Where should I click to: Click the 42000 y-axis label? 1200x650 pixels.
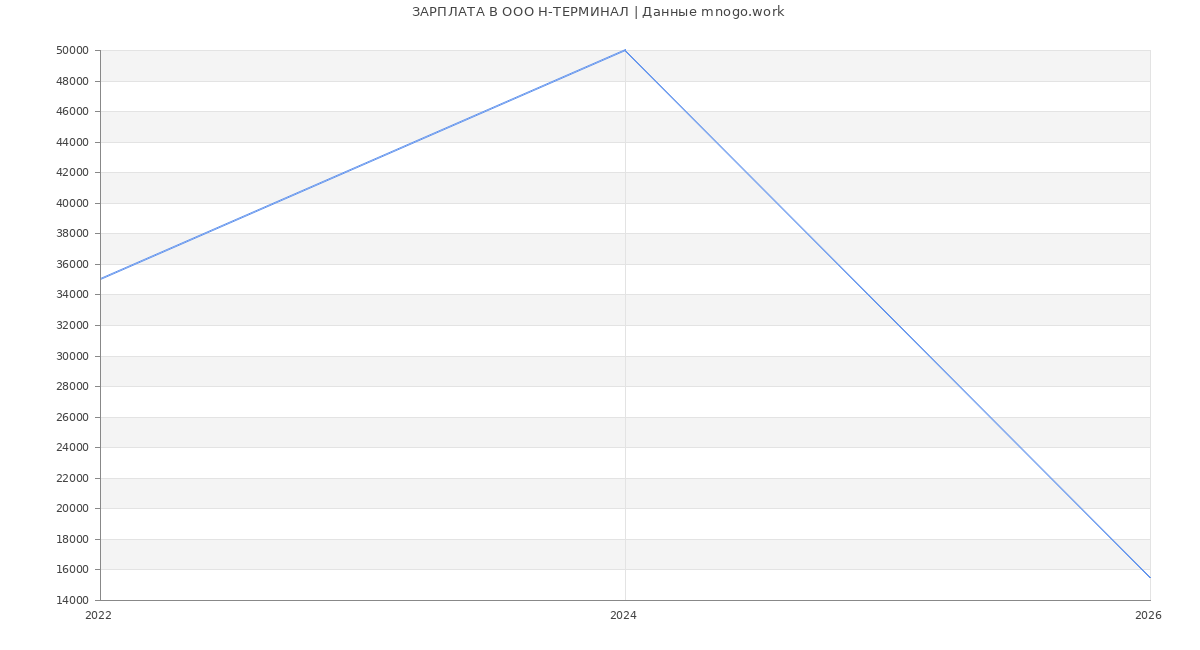tap(73, 172)
